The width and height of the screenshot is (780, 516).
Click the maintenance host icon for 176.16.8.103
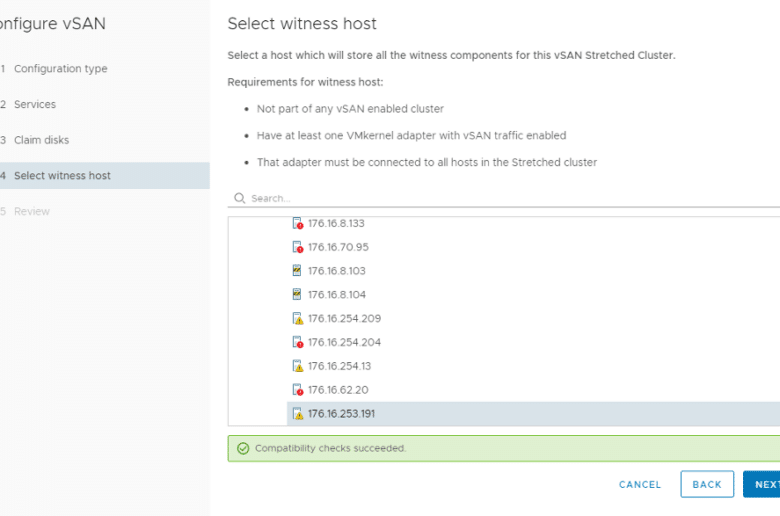[x=297, y=271]
